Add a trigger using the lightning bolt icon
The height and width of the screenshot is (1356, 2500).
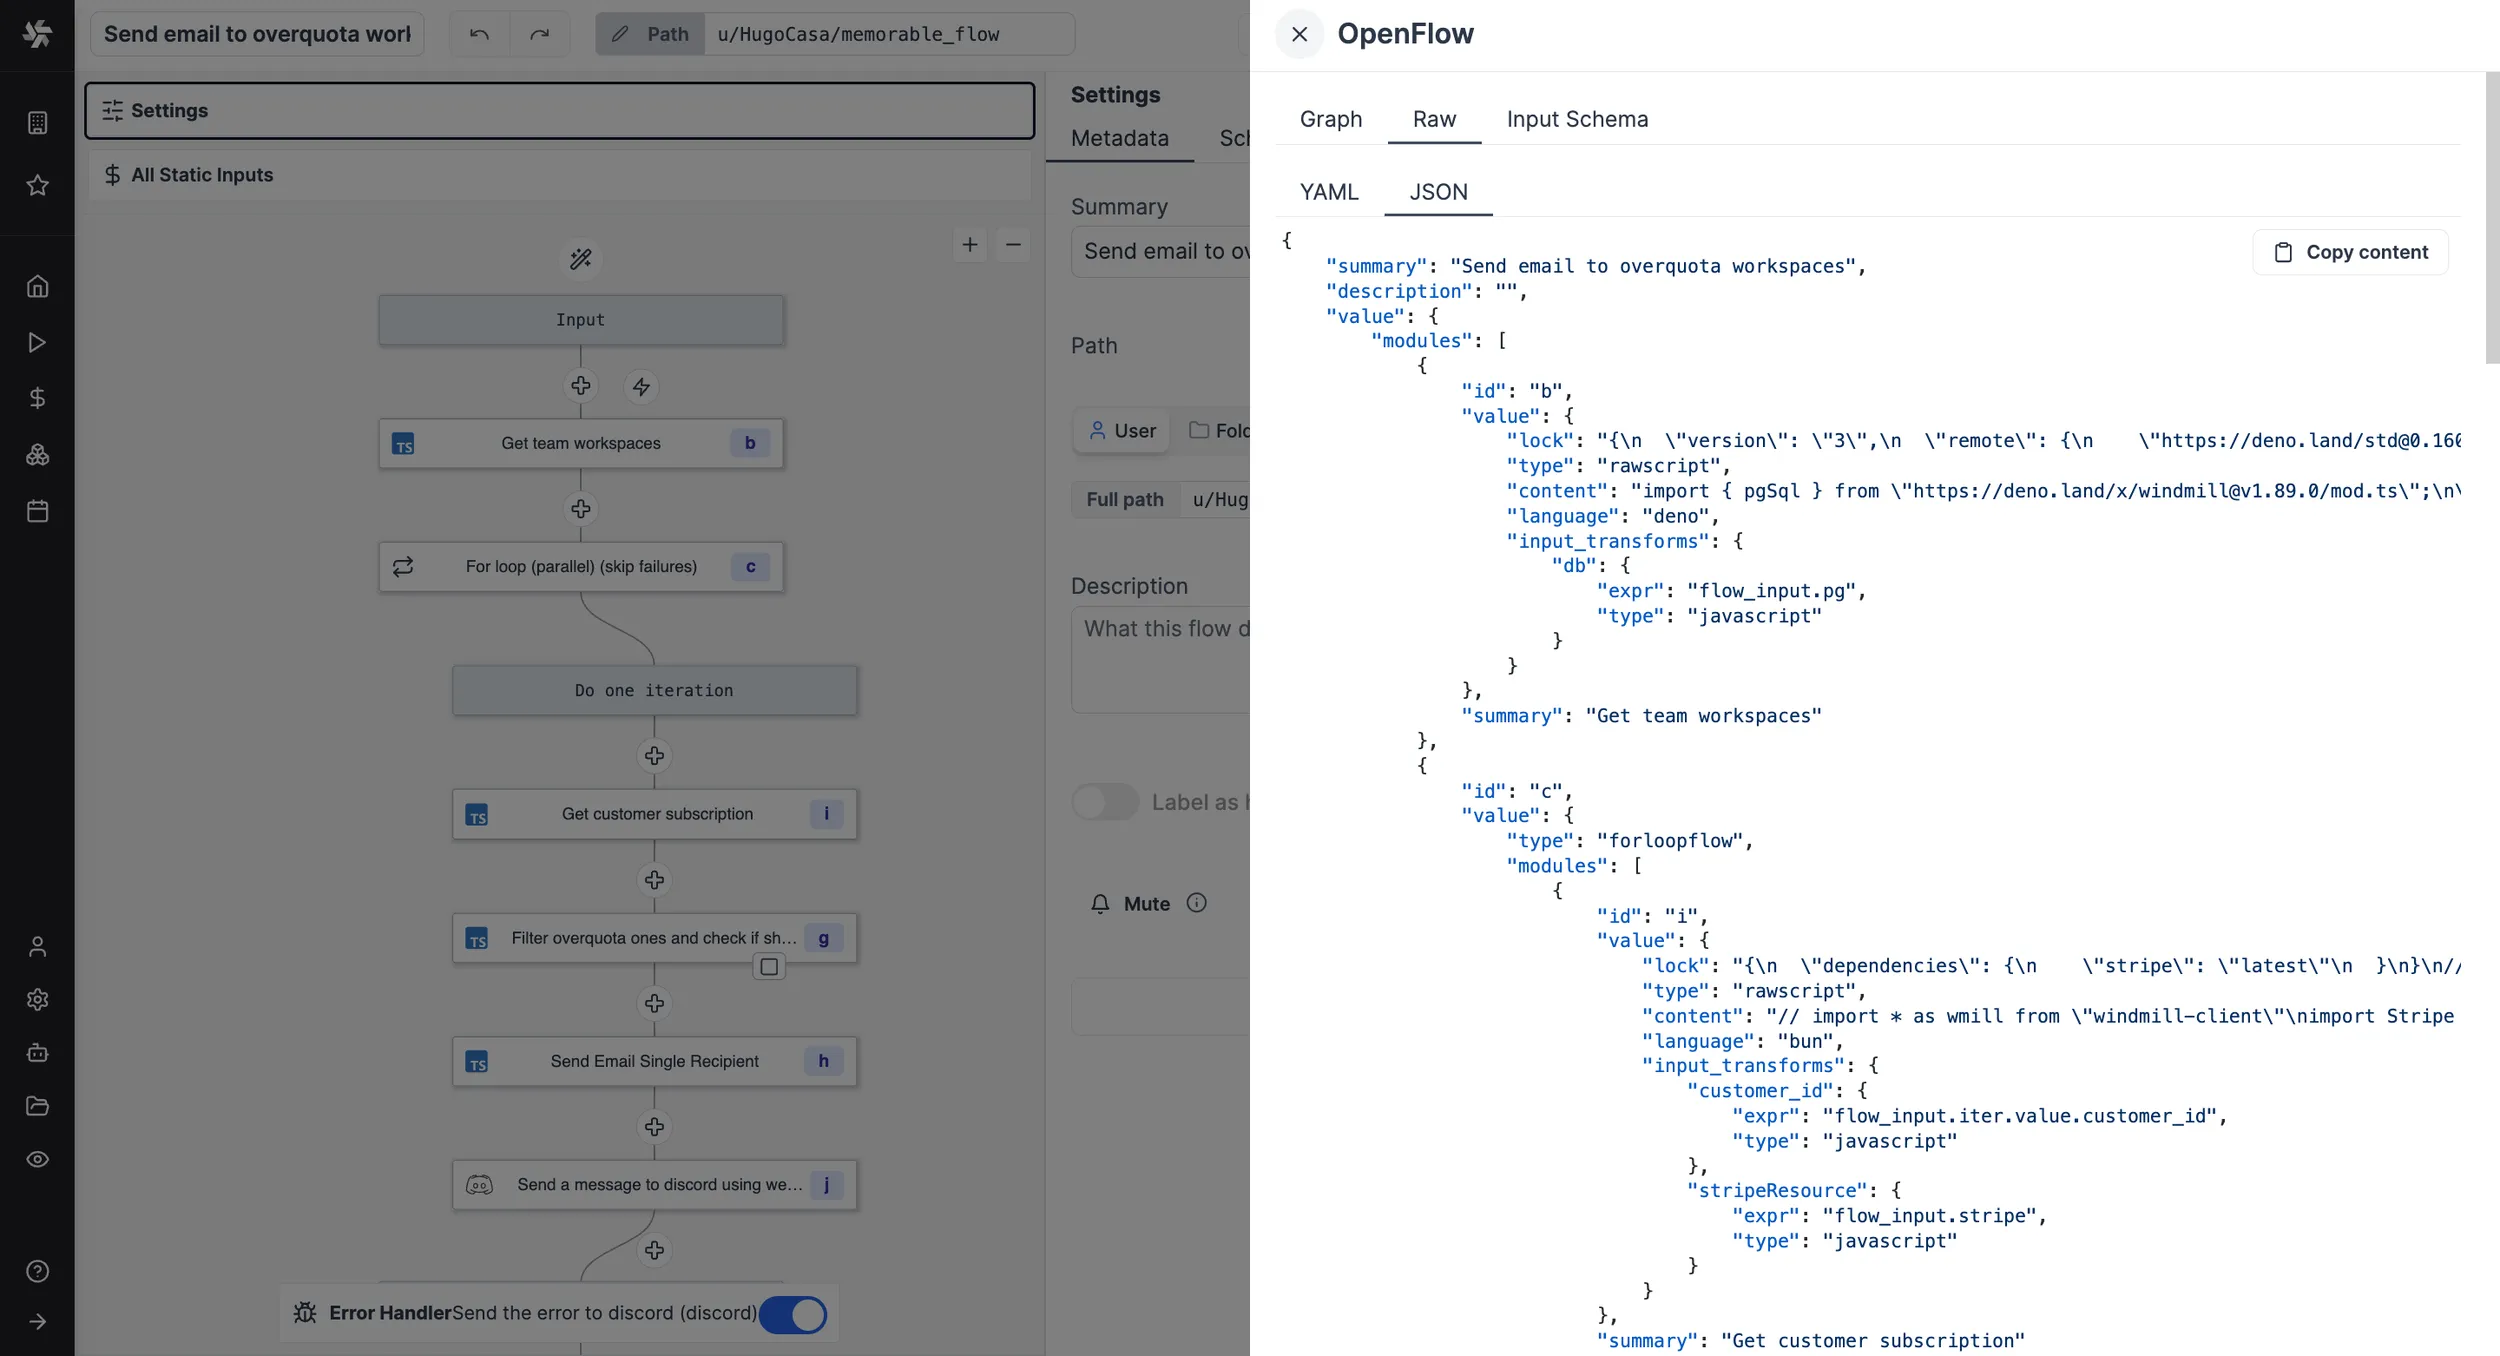click(642, 387)
